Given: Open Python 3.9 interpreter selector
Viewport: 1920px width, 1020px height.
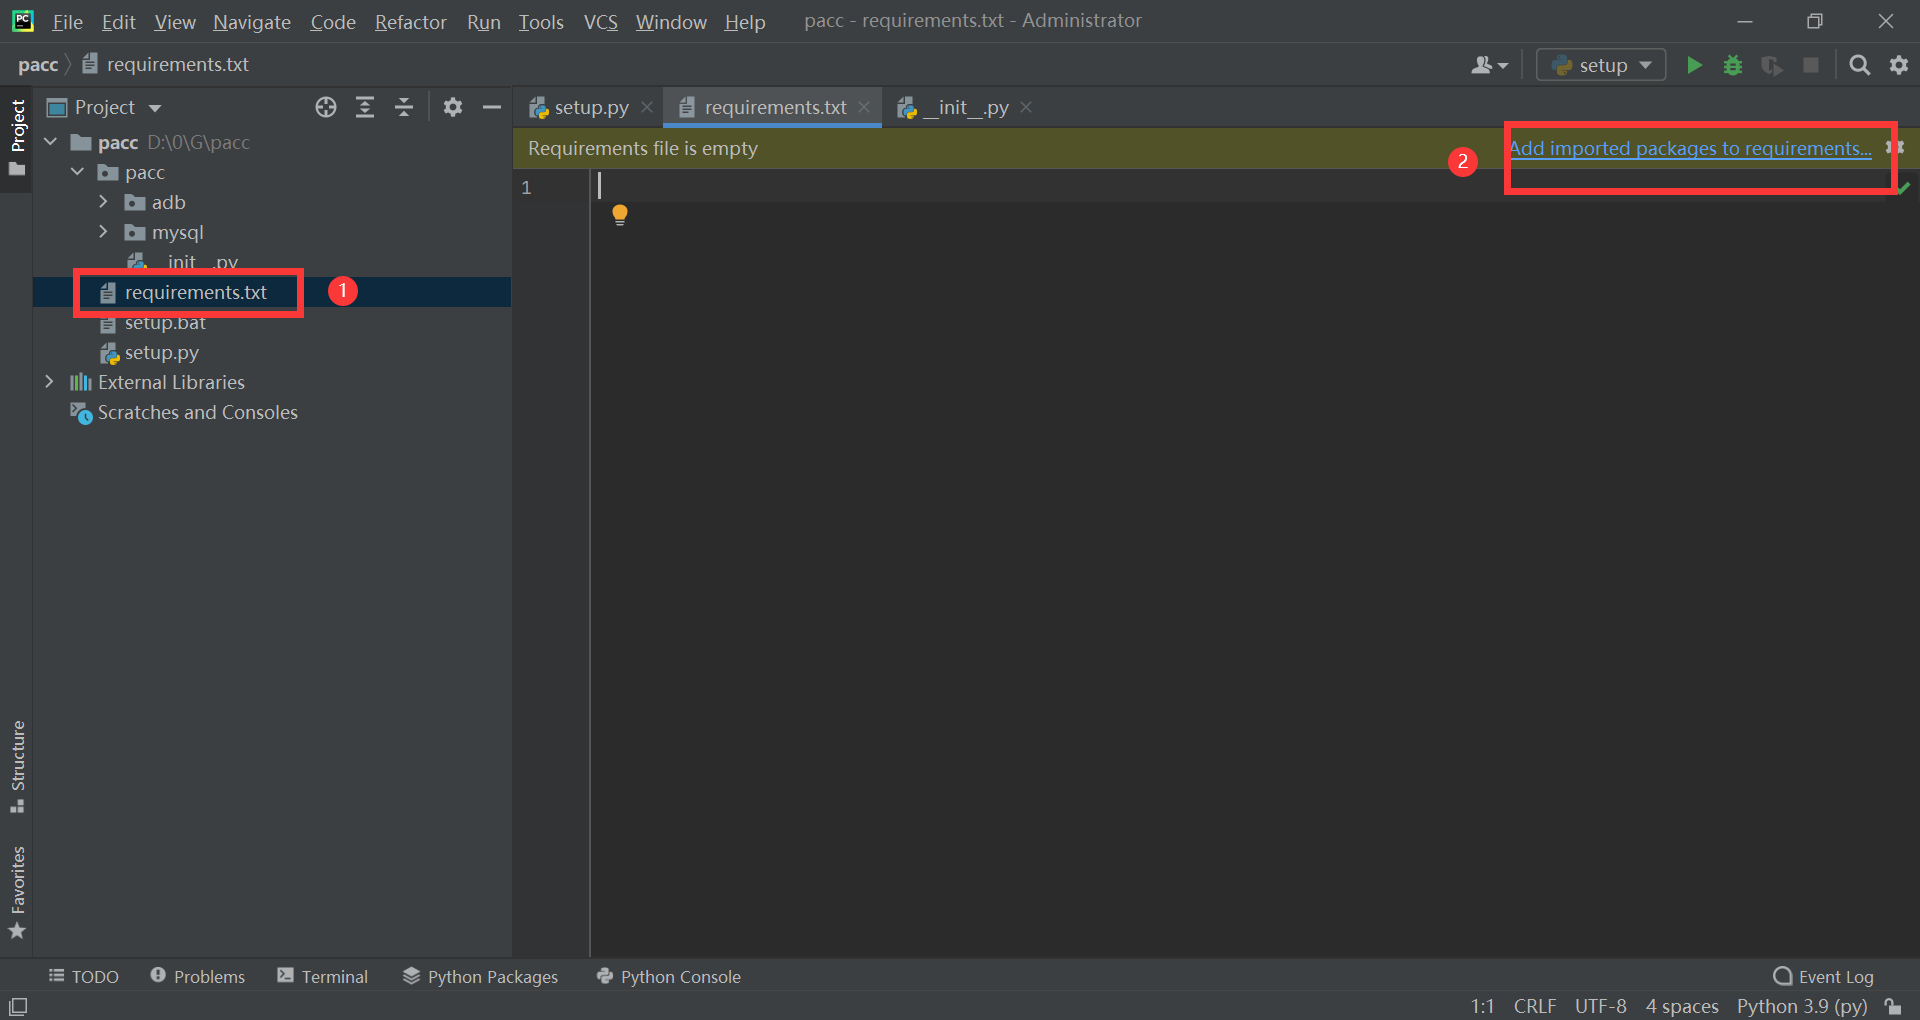Looking at the screenshot, I should point(1802,1006).
